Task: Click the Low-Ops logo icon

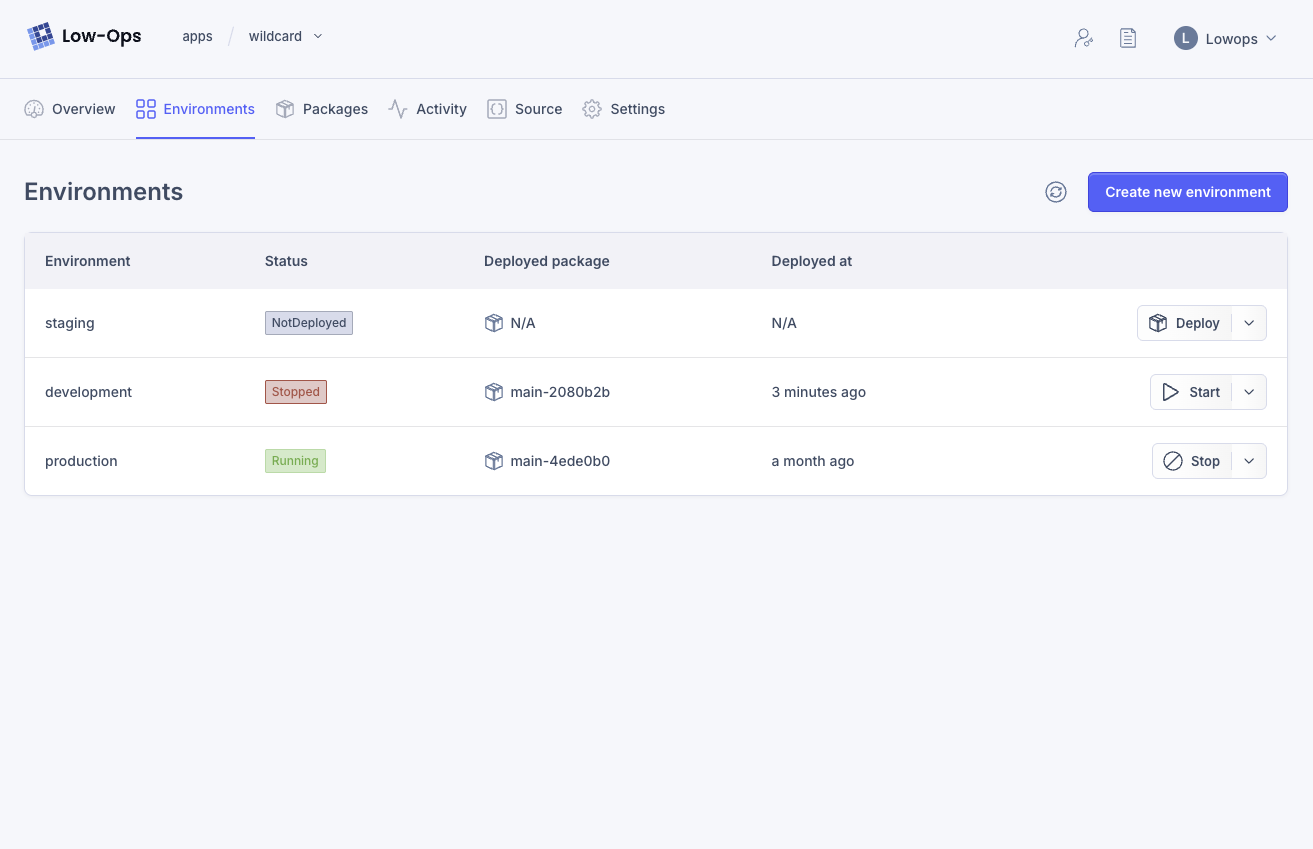Action: (41, 37)
